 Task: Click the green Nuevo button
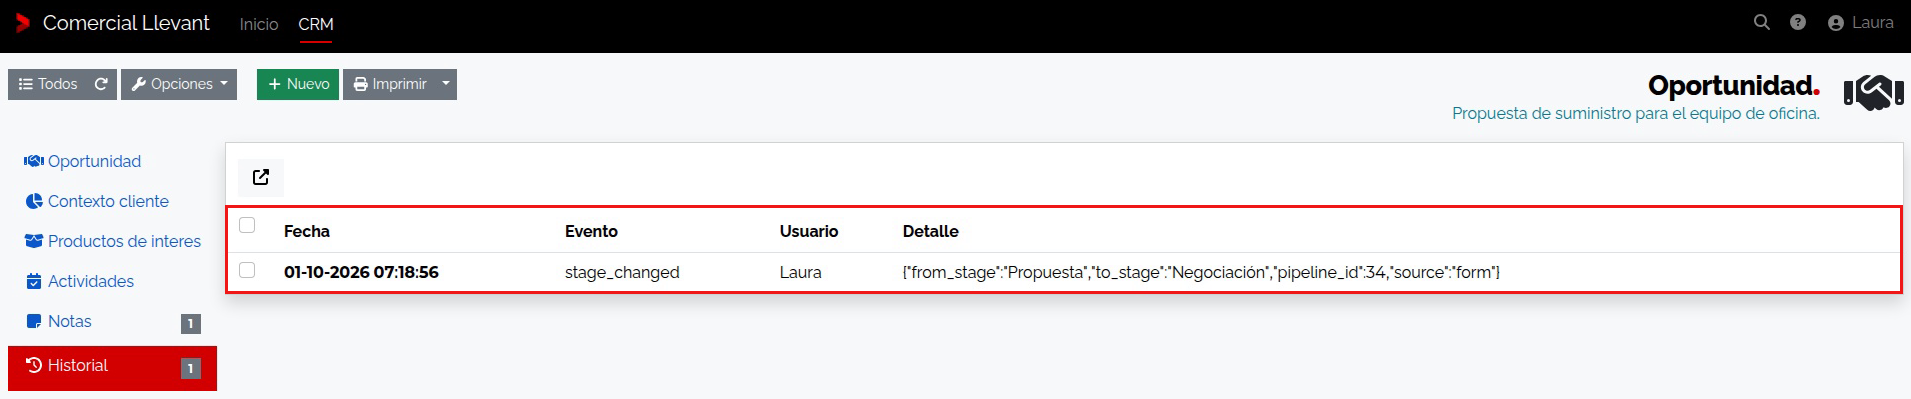pos(298,84)
